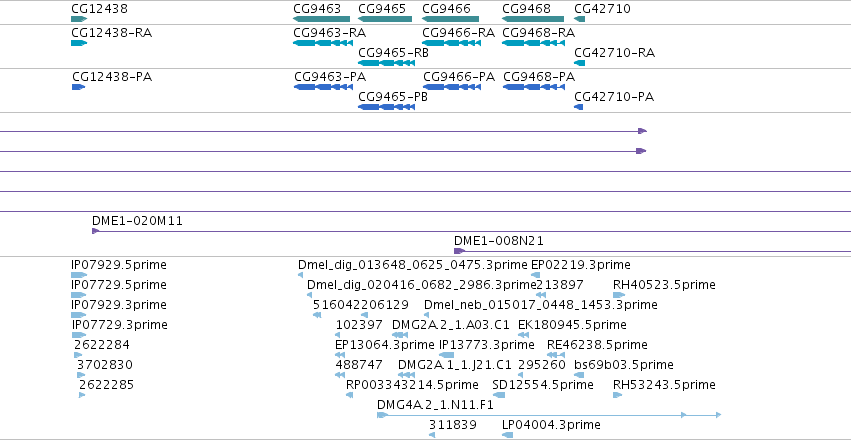
Task: Select the DME1-020M11 BAC start arrow
Action: coord(96,231)
